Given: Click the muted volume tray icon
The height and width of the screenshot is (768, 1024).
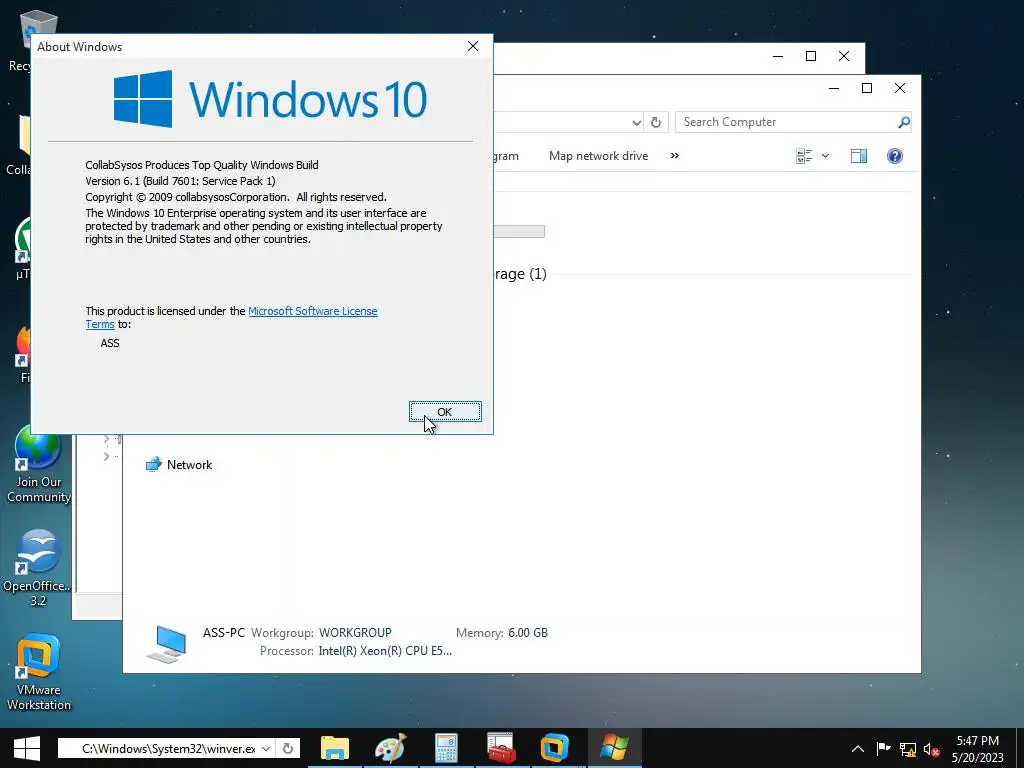Looking at the screenshot, I should (x=932, y=750).
